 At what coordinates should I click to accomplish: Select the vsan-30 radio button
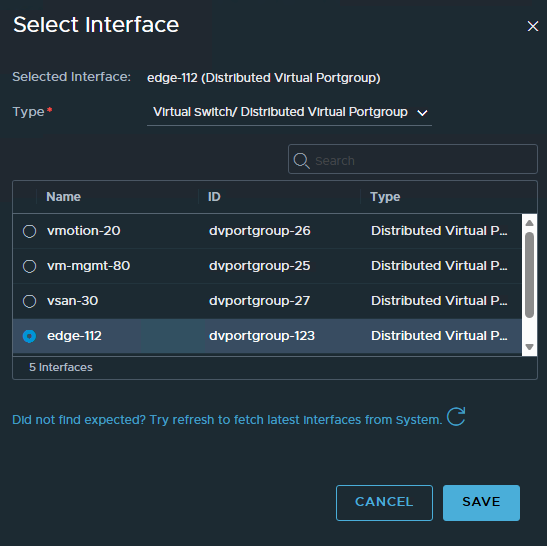pyautogui.click(x=29, y=301)
